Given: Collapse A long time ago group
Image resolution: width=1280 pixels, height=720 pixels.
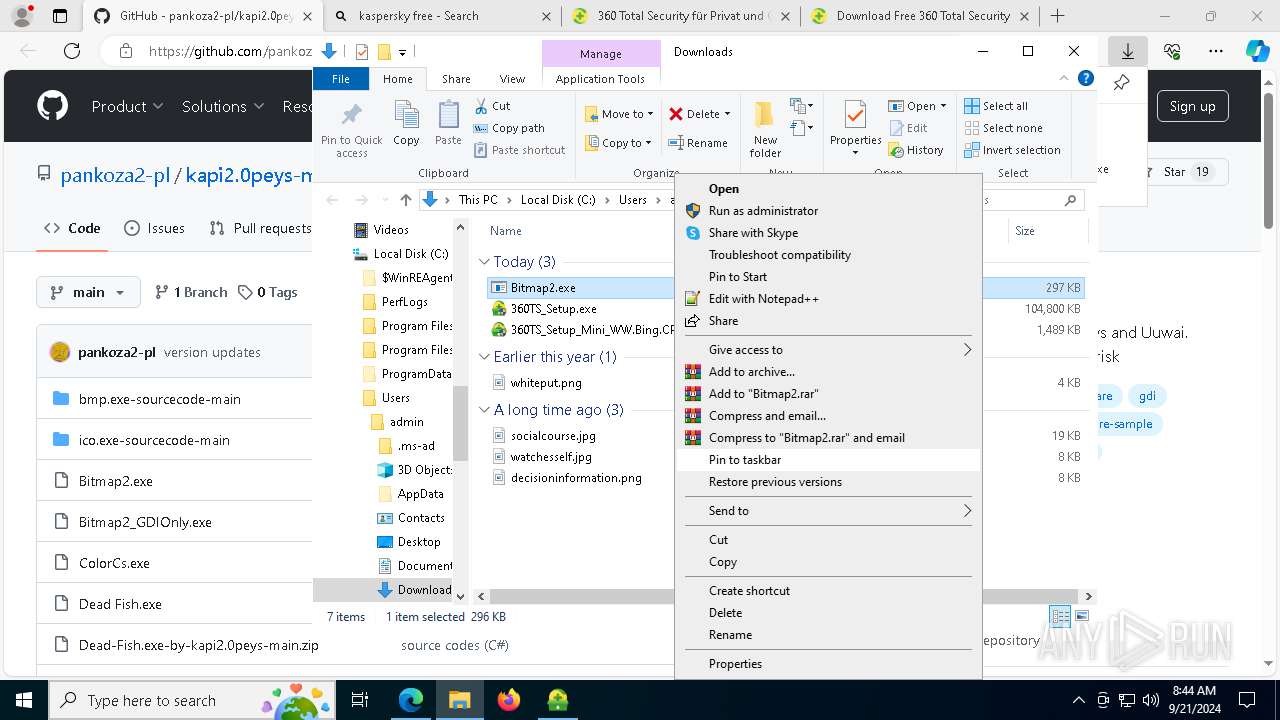Looking at the screenshot, I should (x=484, y=410).
